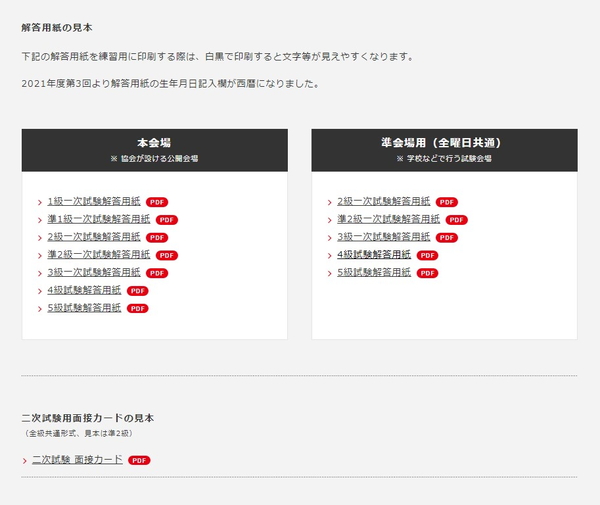The width and height of the screenshot is (600, 505).
Task: Open 準2級一次試験解答用紙 link under 準会場用
Action: [388, 219]
